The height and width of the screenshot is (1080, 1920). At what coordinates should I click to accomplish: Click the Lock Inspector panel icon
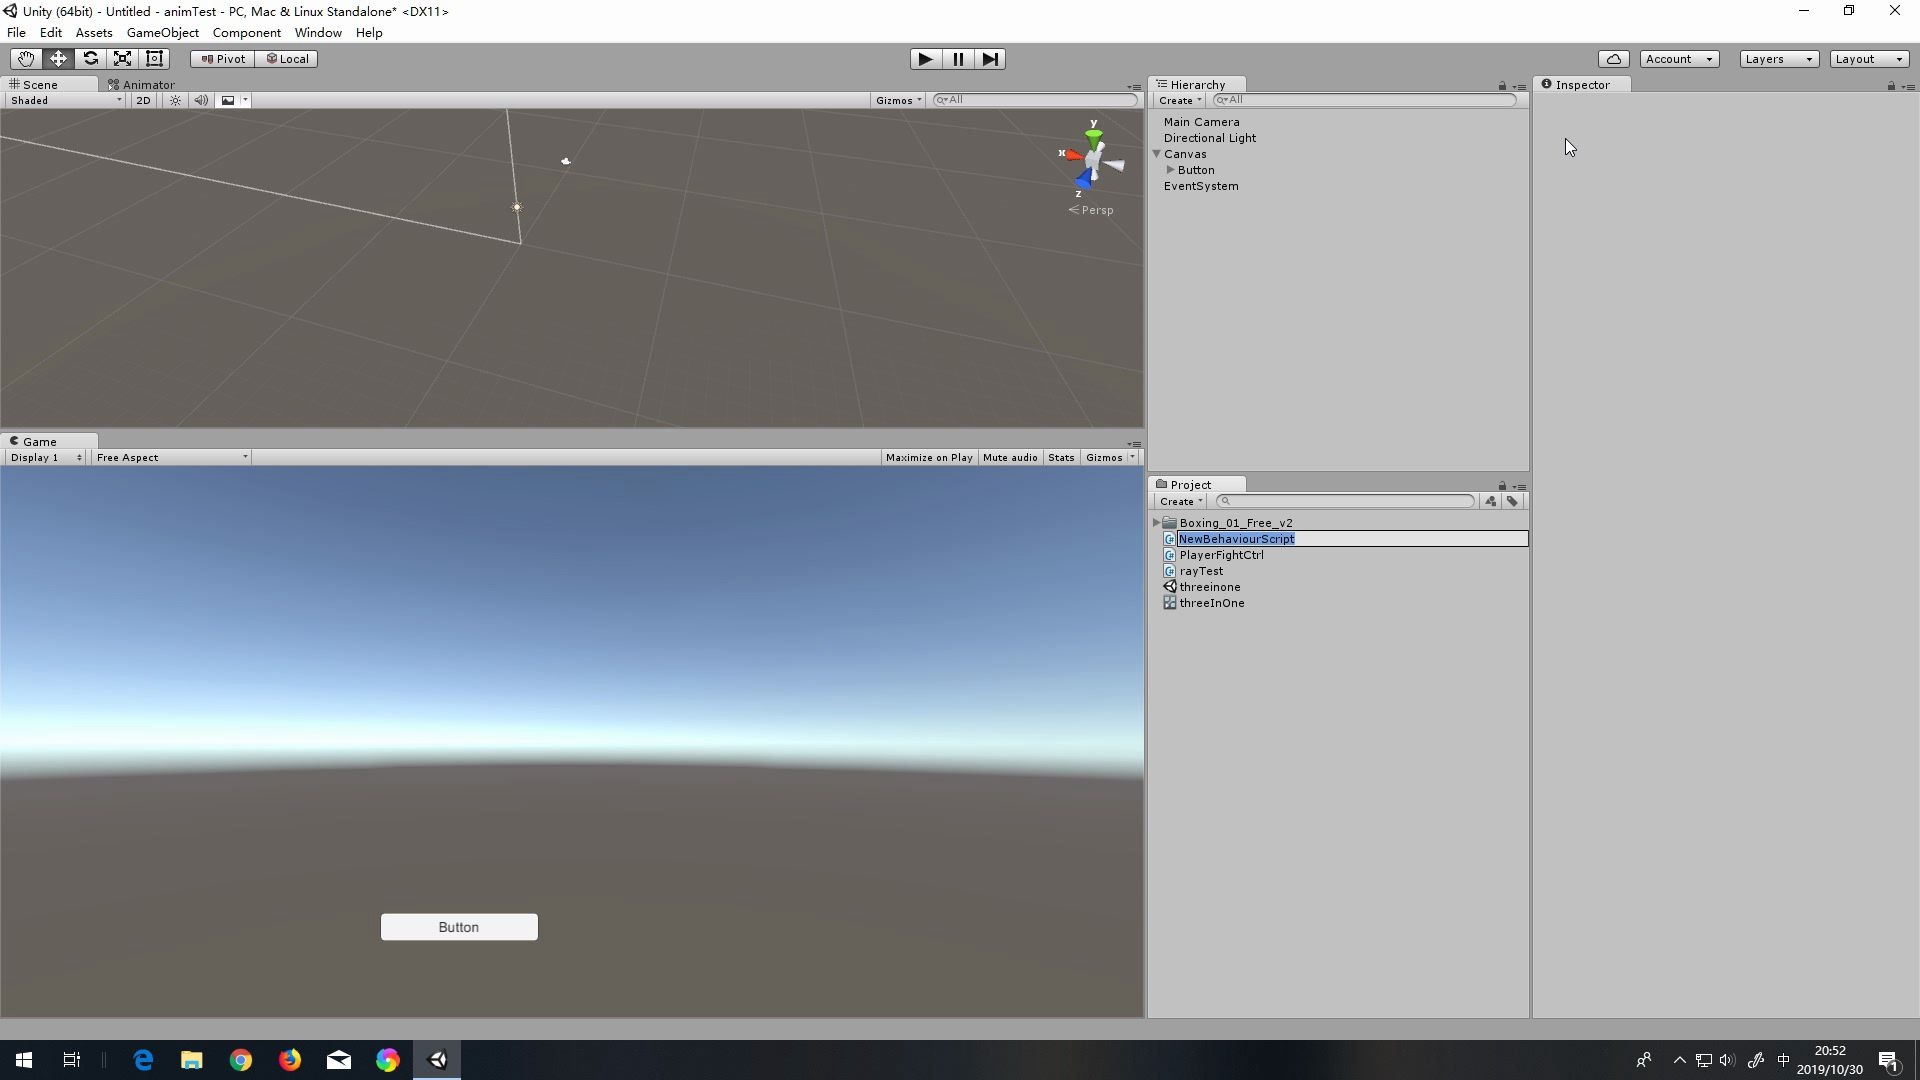point(1894,84)
